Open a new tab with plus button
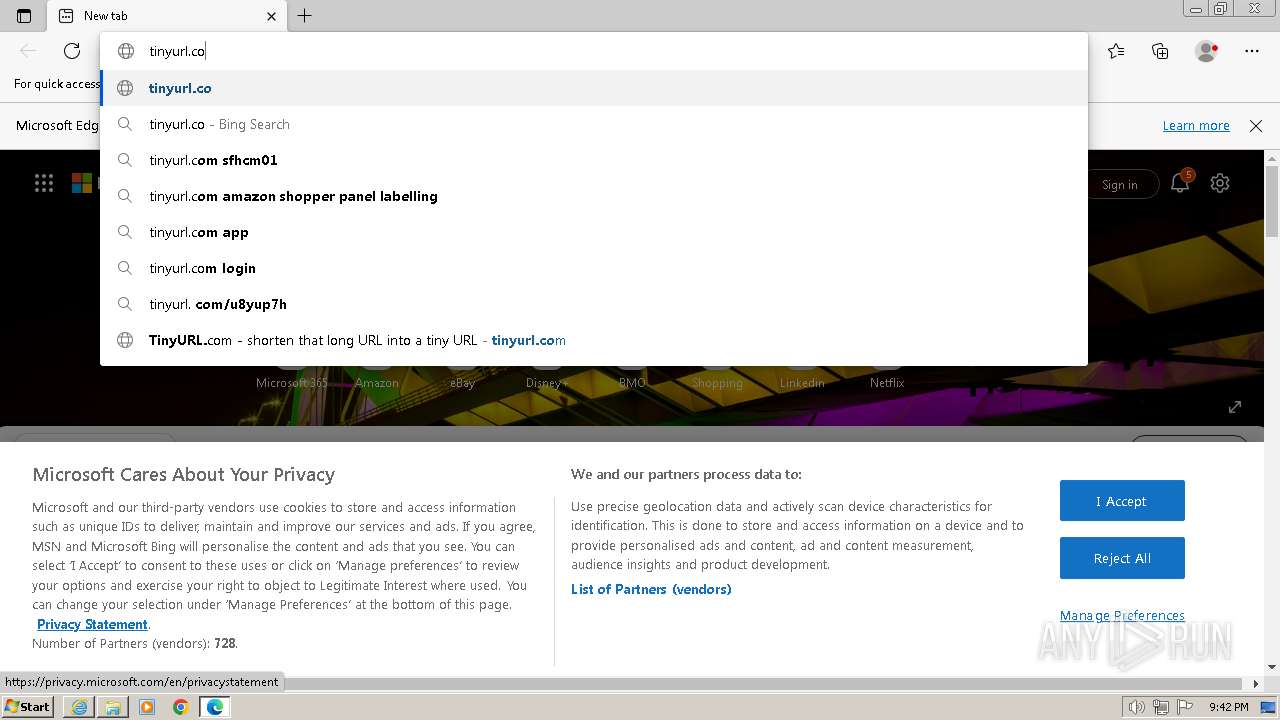 point(305,16)
